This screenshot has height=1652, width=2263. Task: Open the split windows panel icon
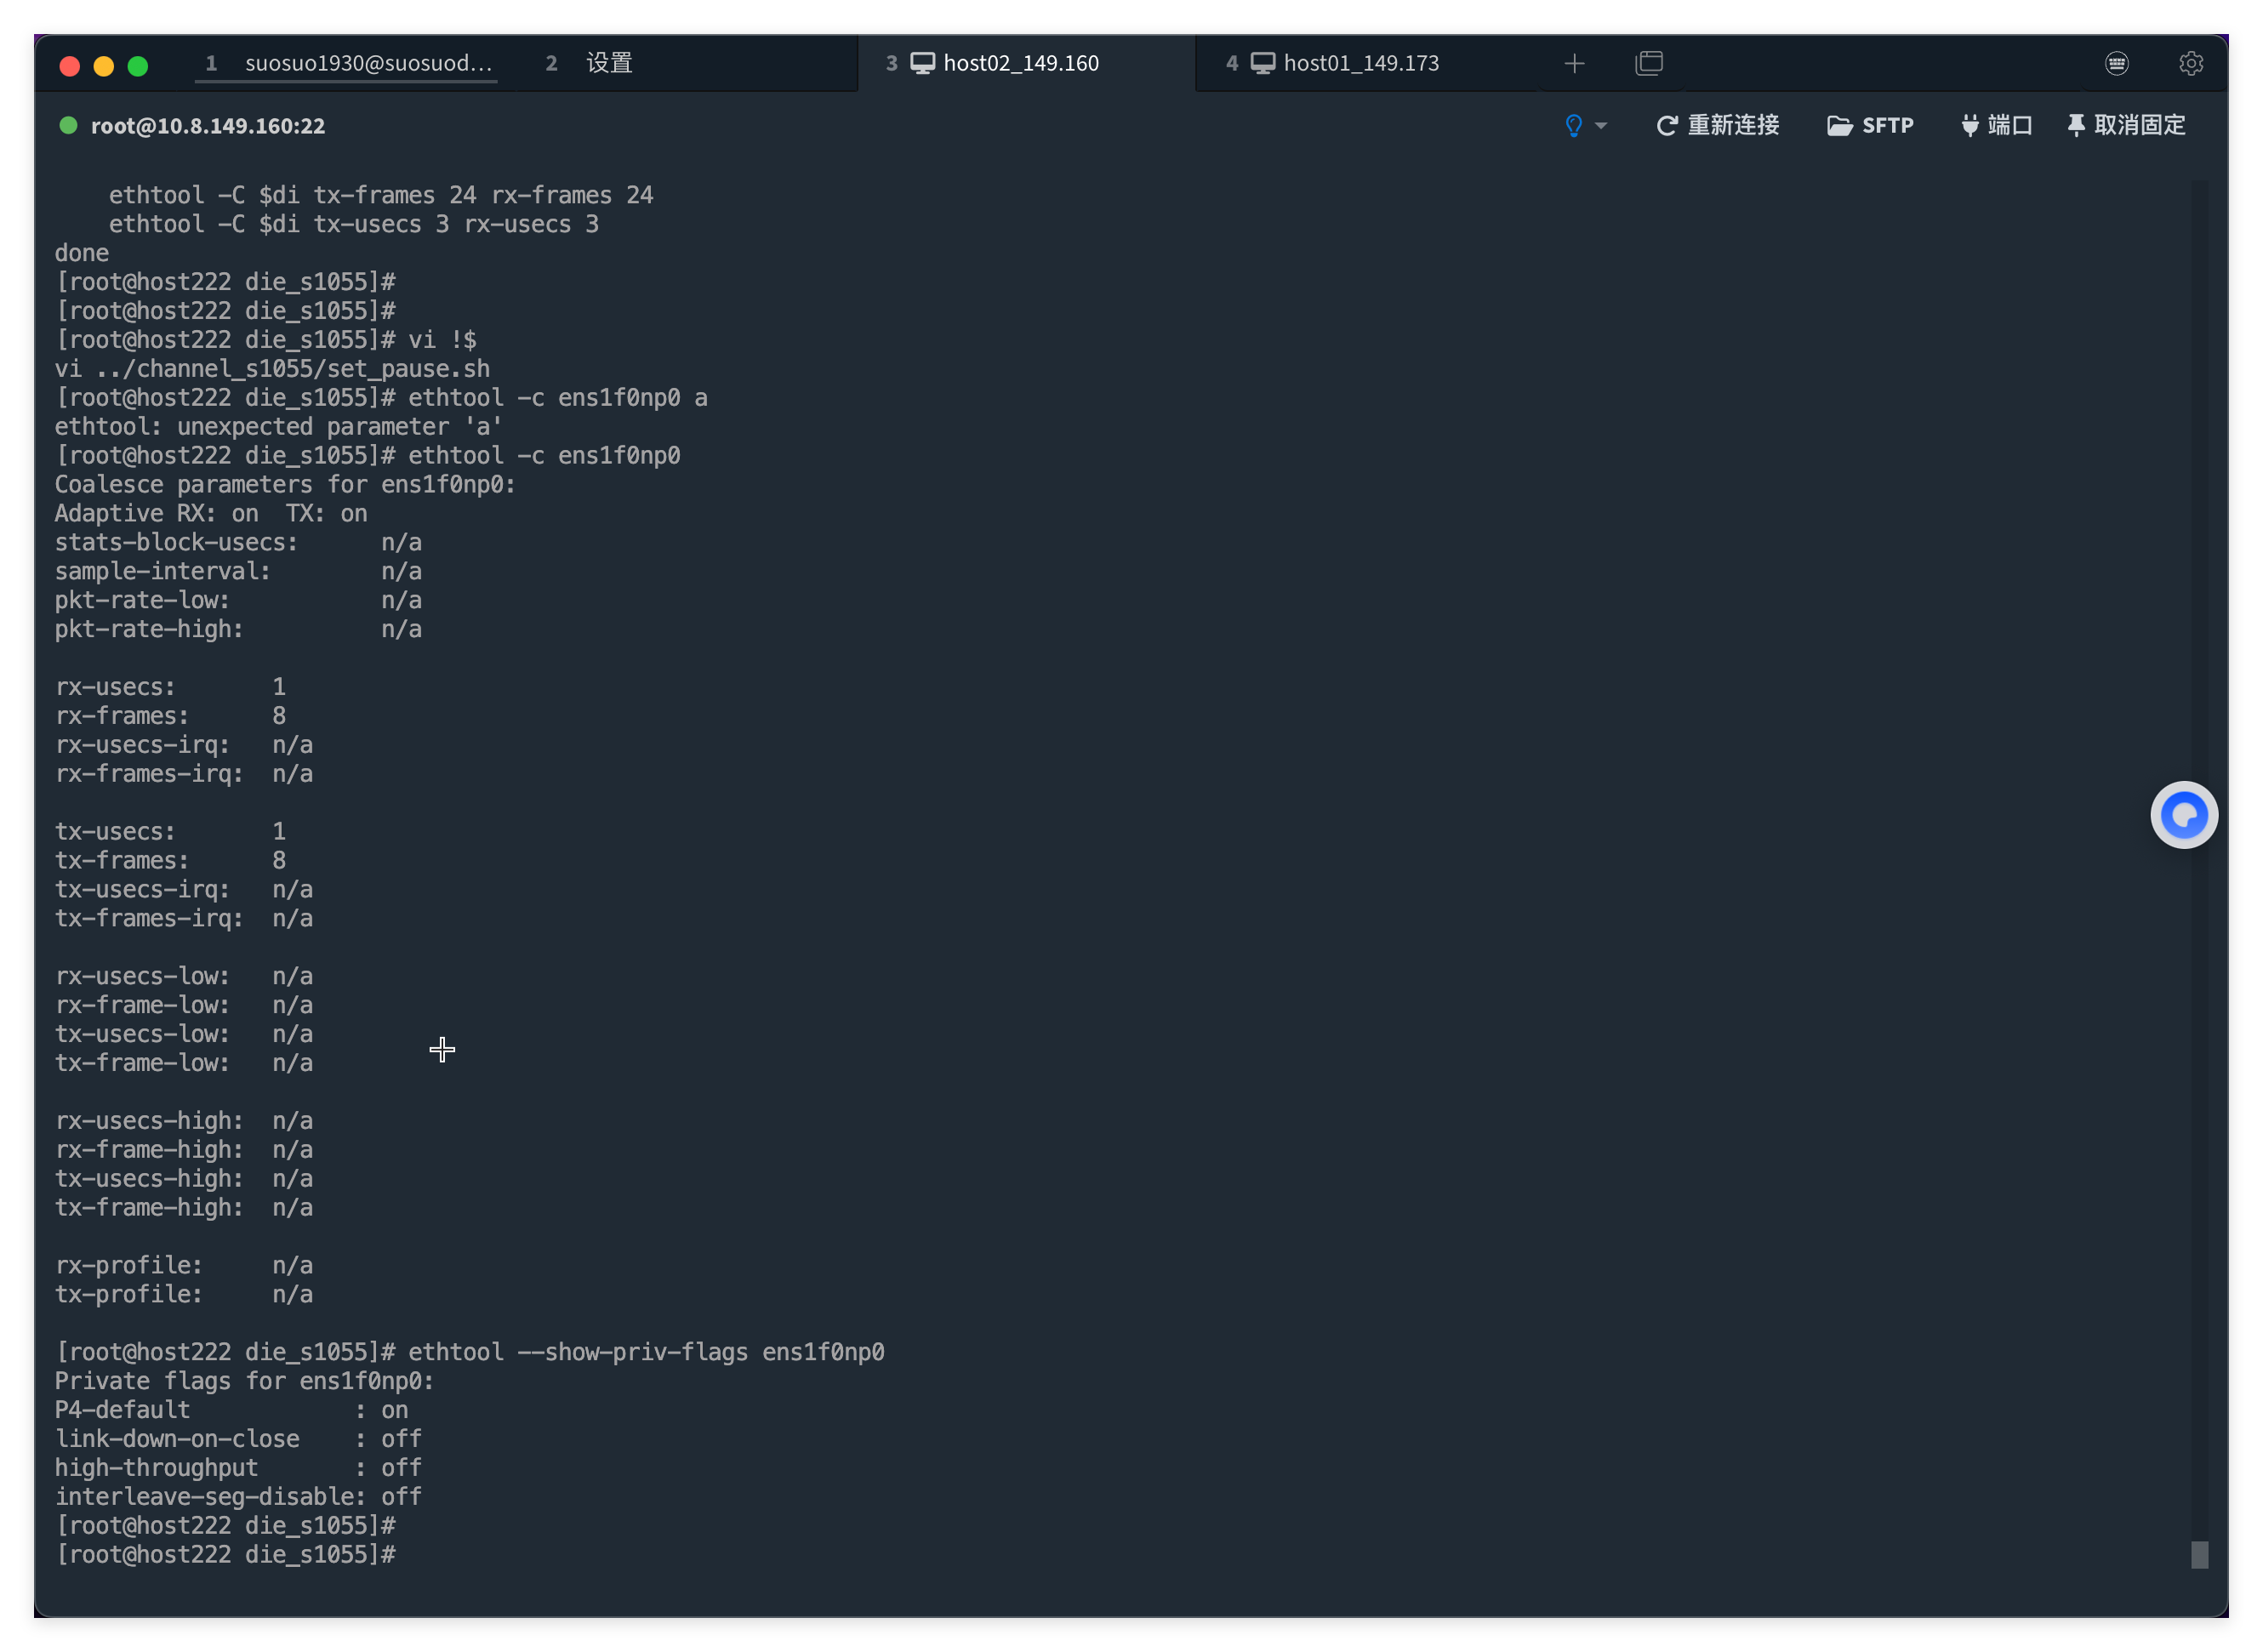click(1649, 64)
